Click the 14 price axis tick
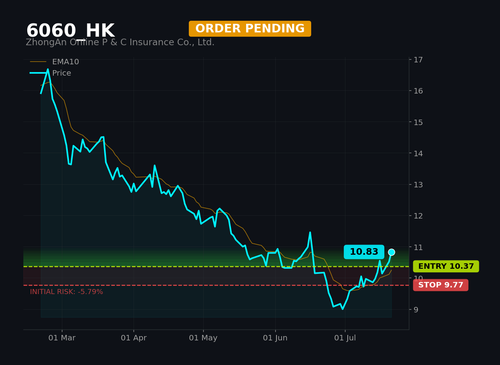 (x=418, y=153)
